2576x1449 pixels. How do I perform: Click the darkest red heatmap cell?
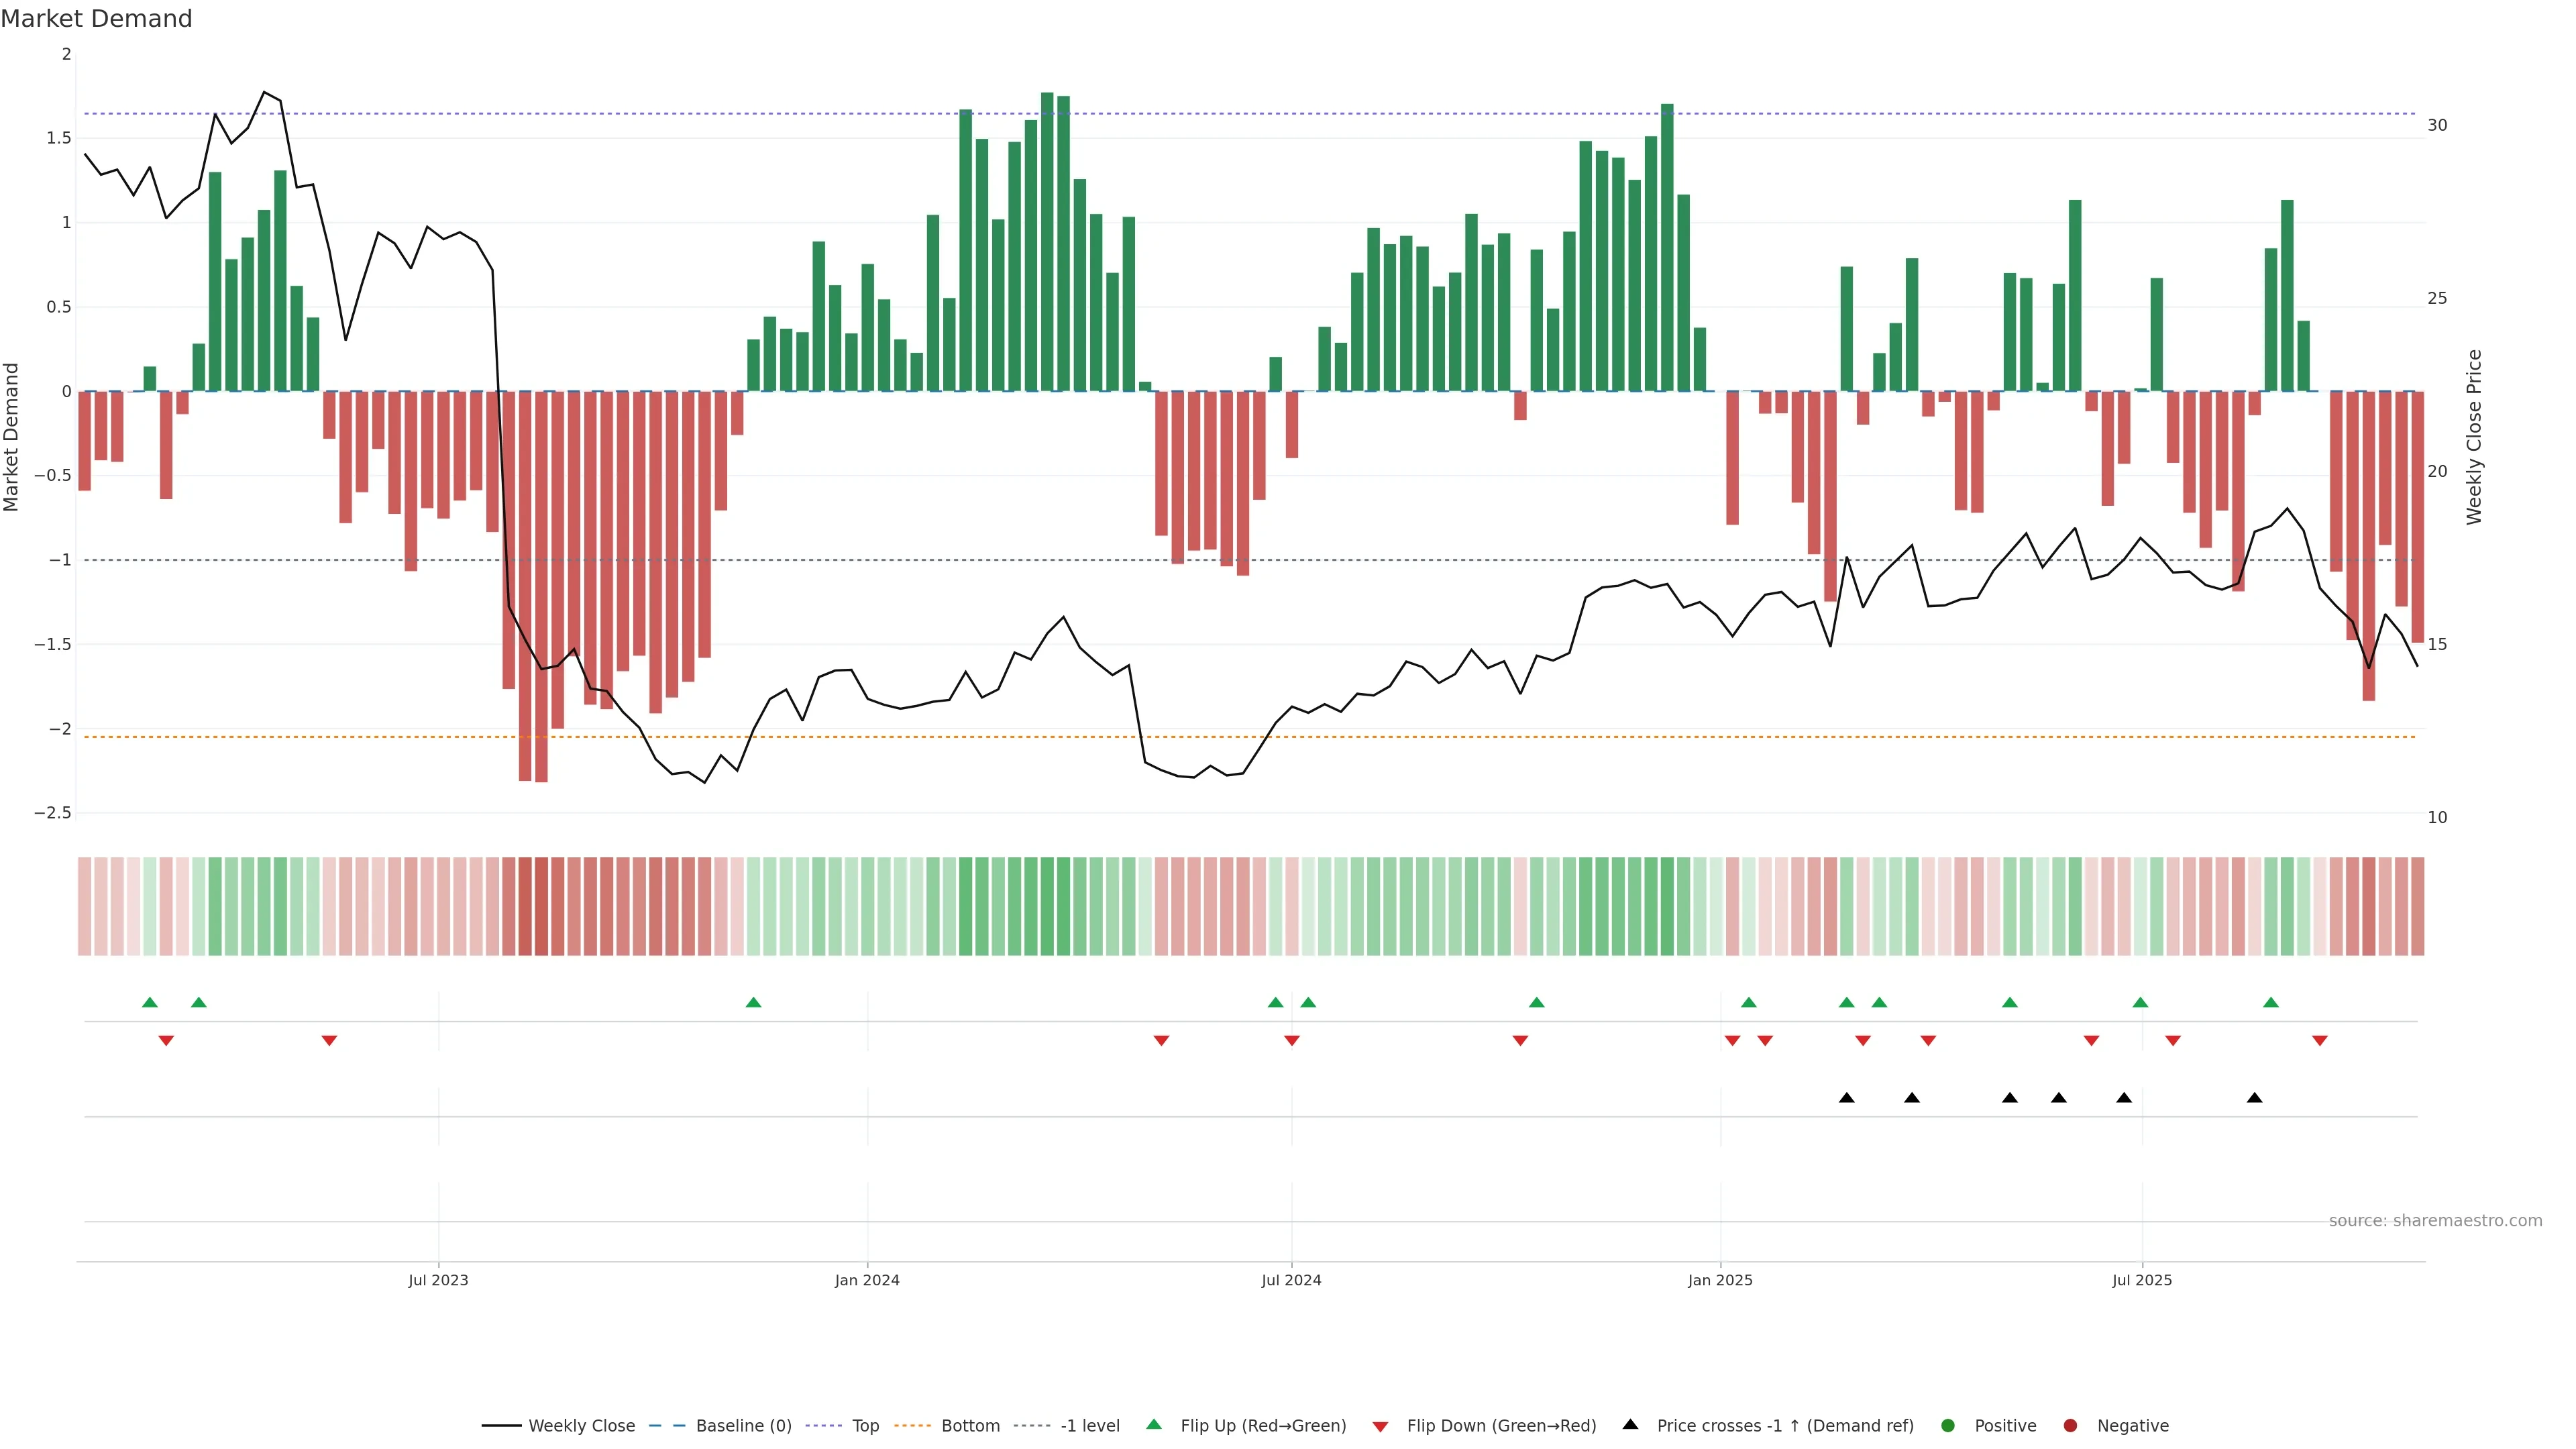(541, 906)
